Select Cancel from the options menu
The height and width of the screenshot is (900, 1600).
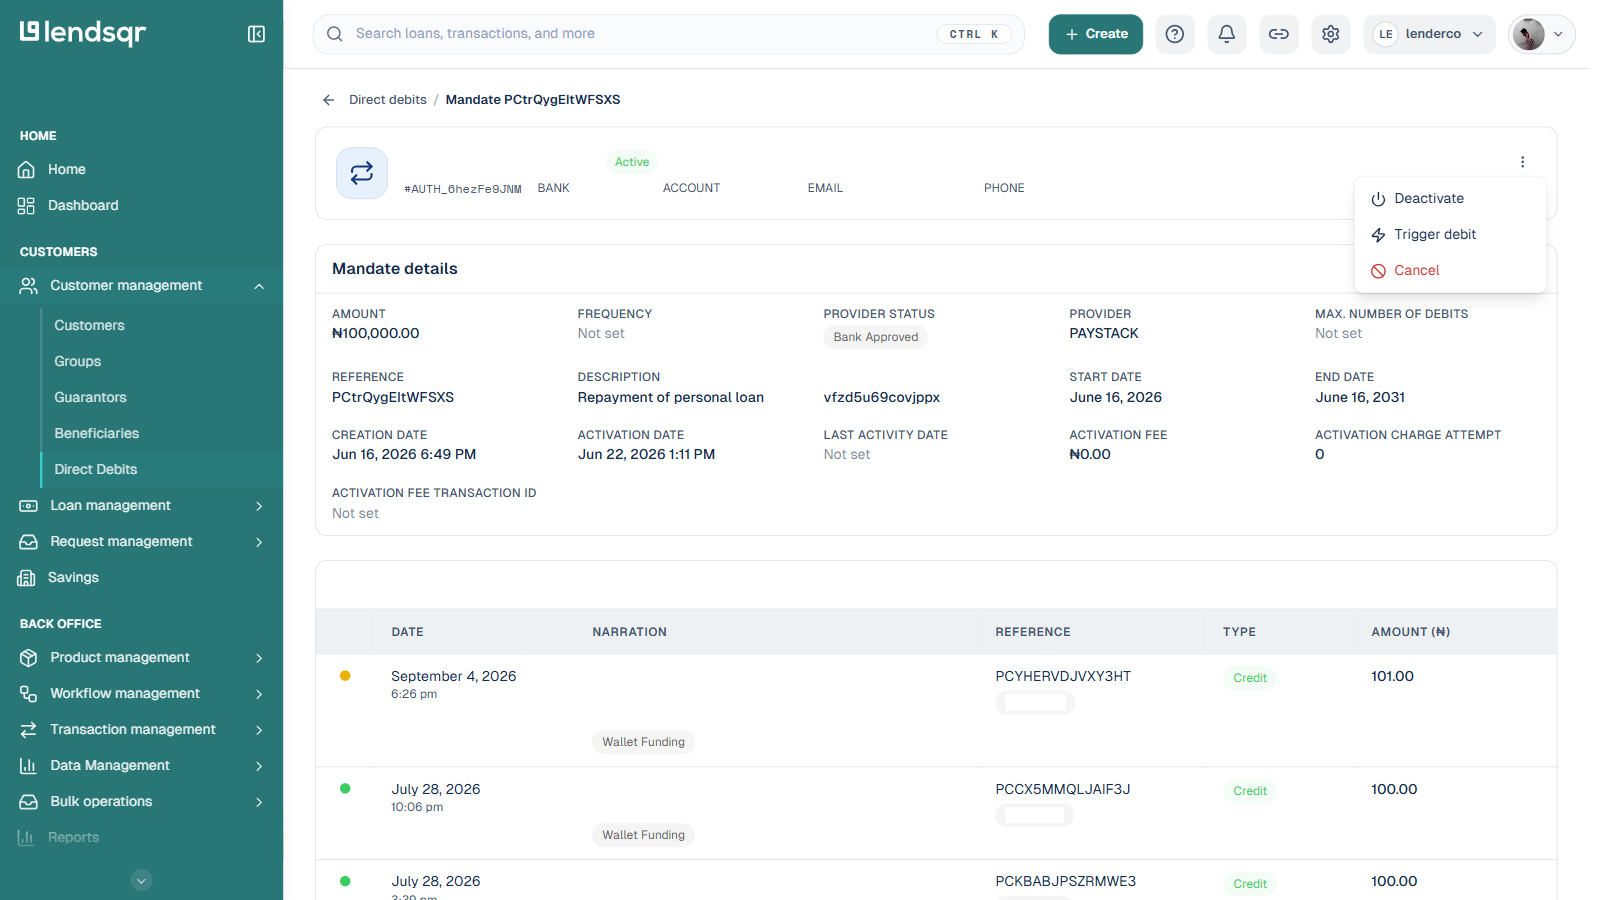coord(1450,270)
